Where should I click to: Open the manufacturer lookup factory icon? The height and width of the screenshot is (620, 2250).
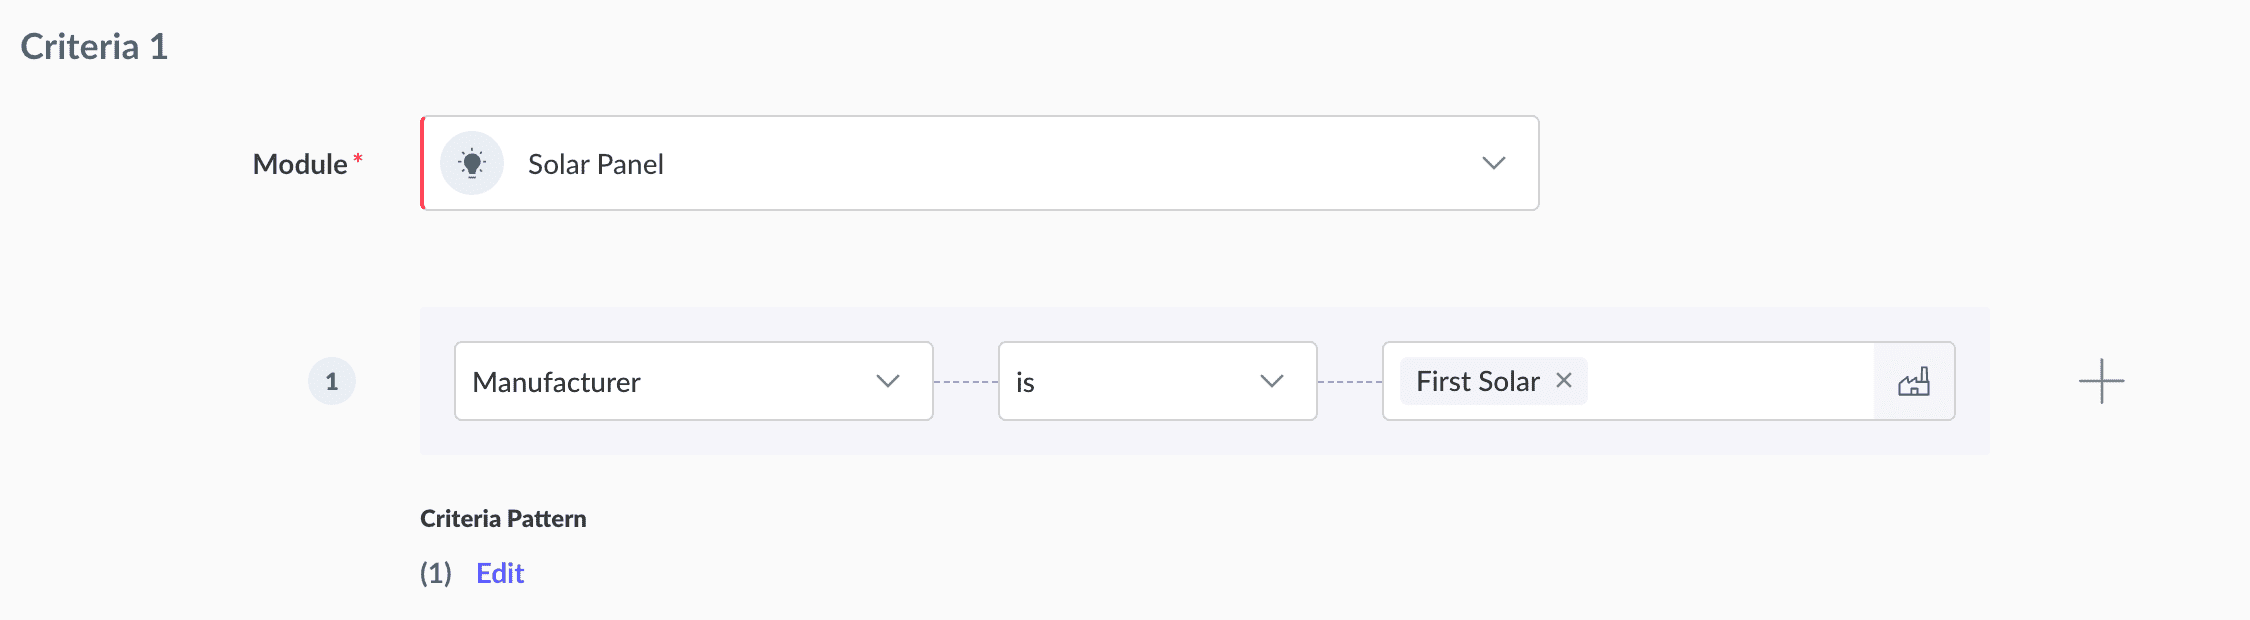[x=1913, y=381]
